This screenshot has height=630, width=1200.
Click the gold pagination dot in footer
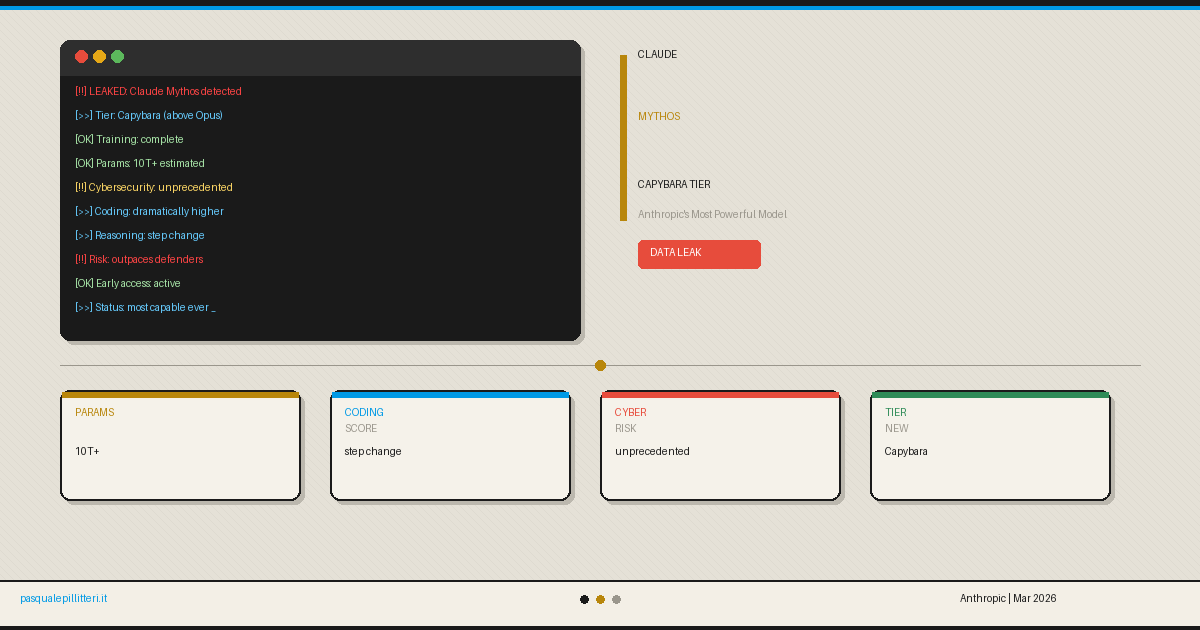(601, 600)
